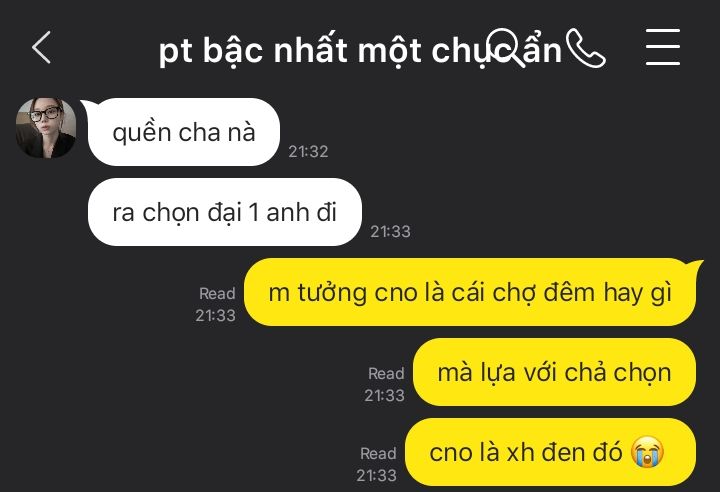Select the "cno là xh đen đó" bubble

coord(550,452)
